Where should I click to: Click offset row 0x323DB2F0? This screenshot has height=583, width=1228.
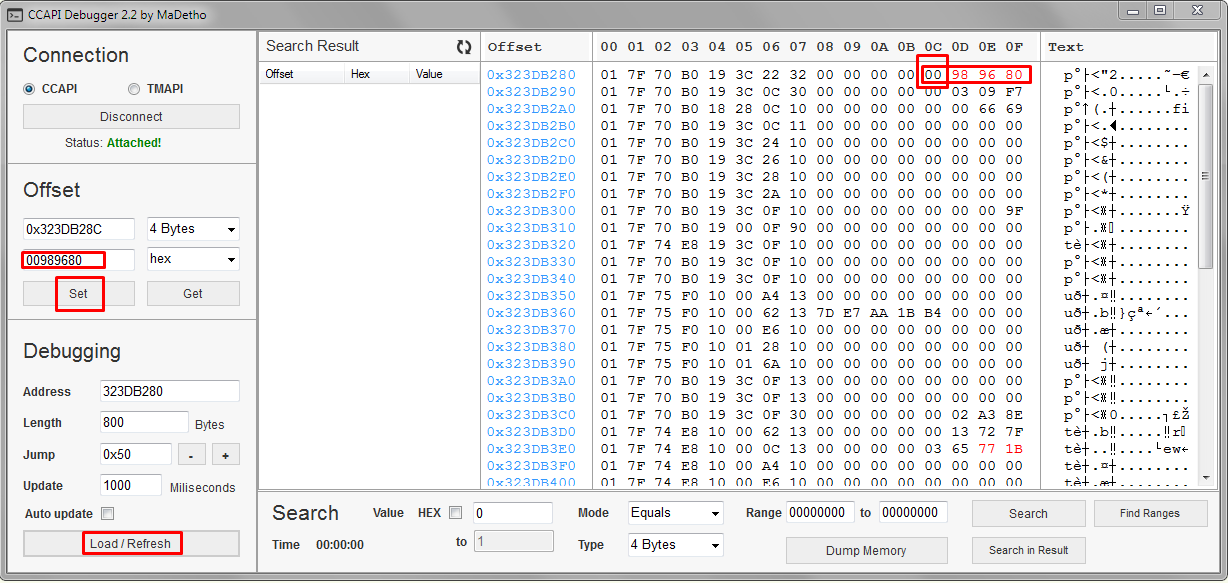[531, 193]
